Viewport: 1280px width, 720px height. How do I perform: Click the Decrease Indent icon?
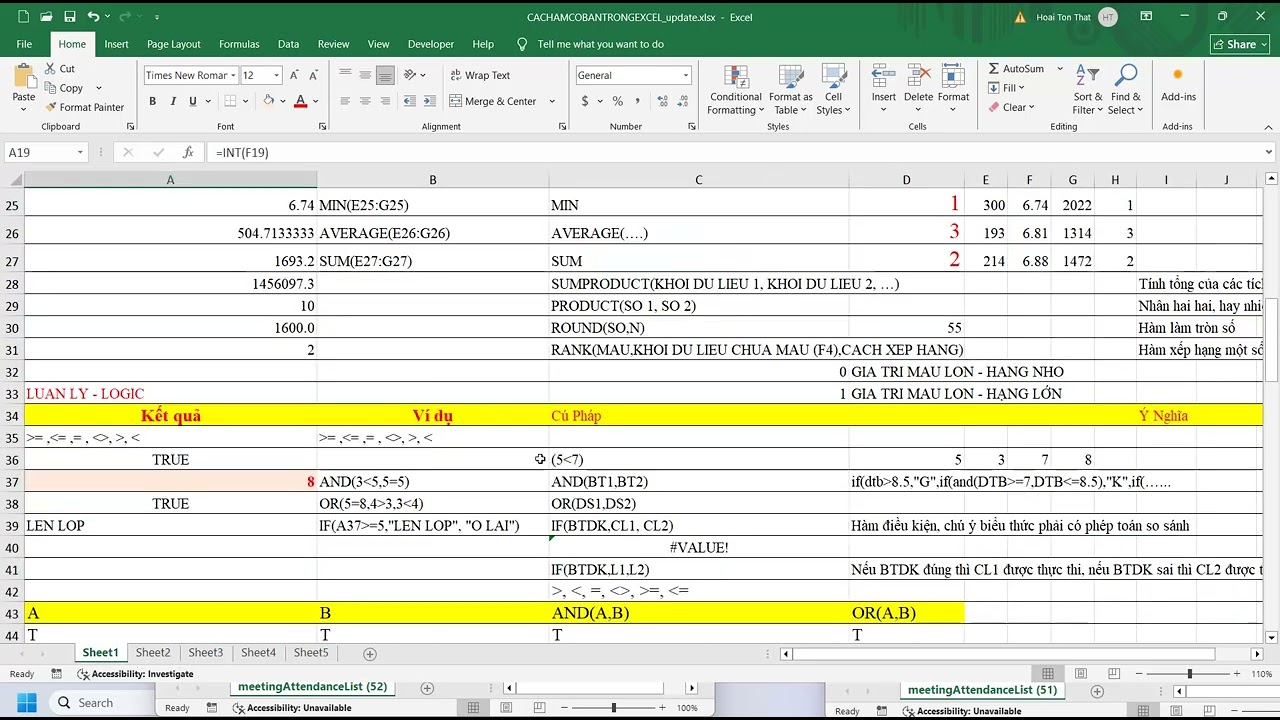(x=409, y=101)
